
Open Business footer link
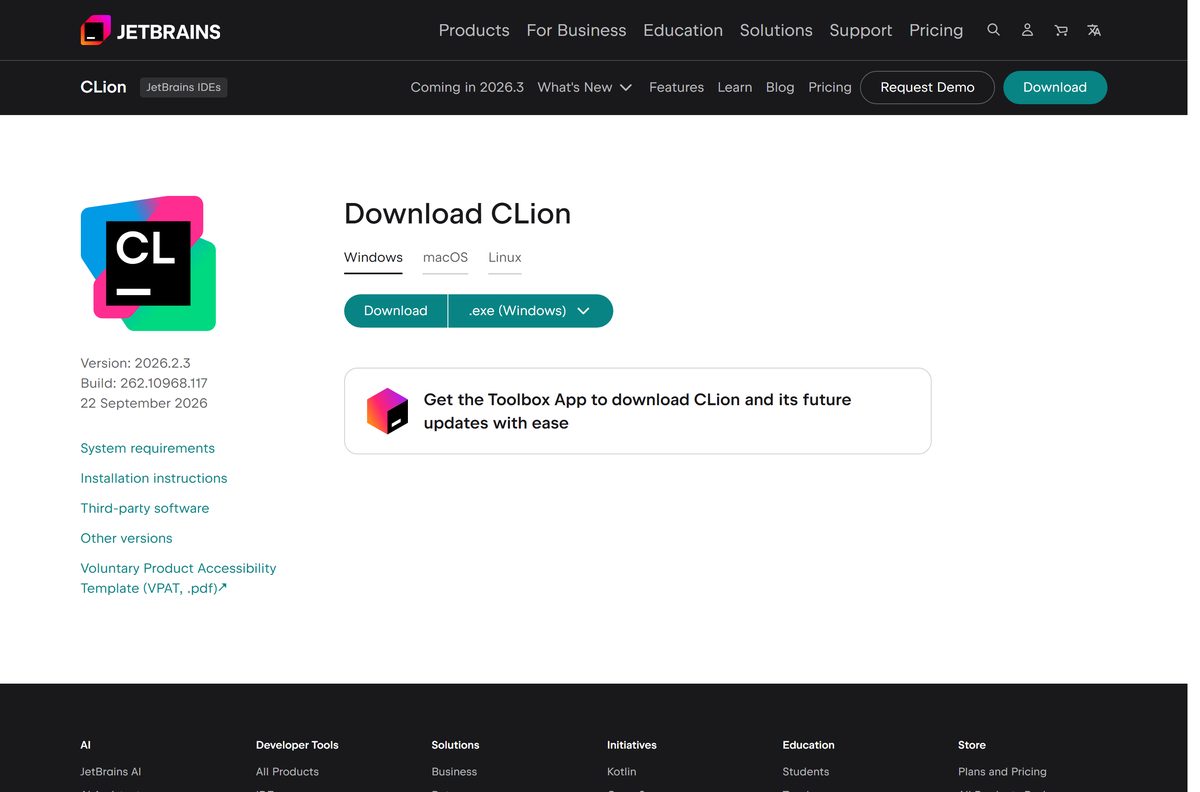point(454,772)
